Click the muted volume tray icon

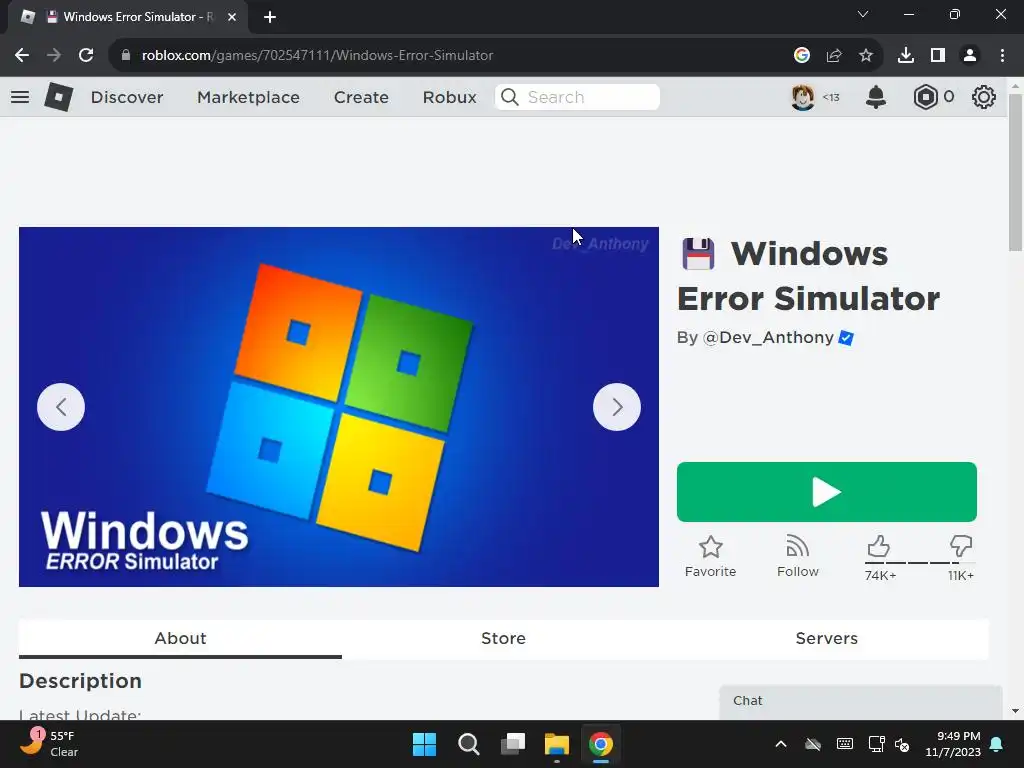[902, 744]
